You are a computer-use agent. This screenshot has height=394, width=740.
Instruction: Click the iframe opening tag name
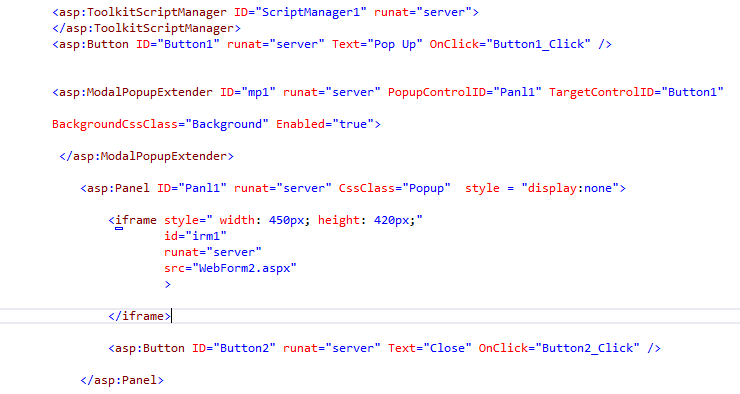point(136,220)
